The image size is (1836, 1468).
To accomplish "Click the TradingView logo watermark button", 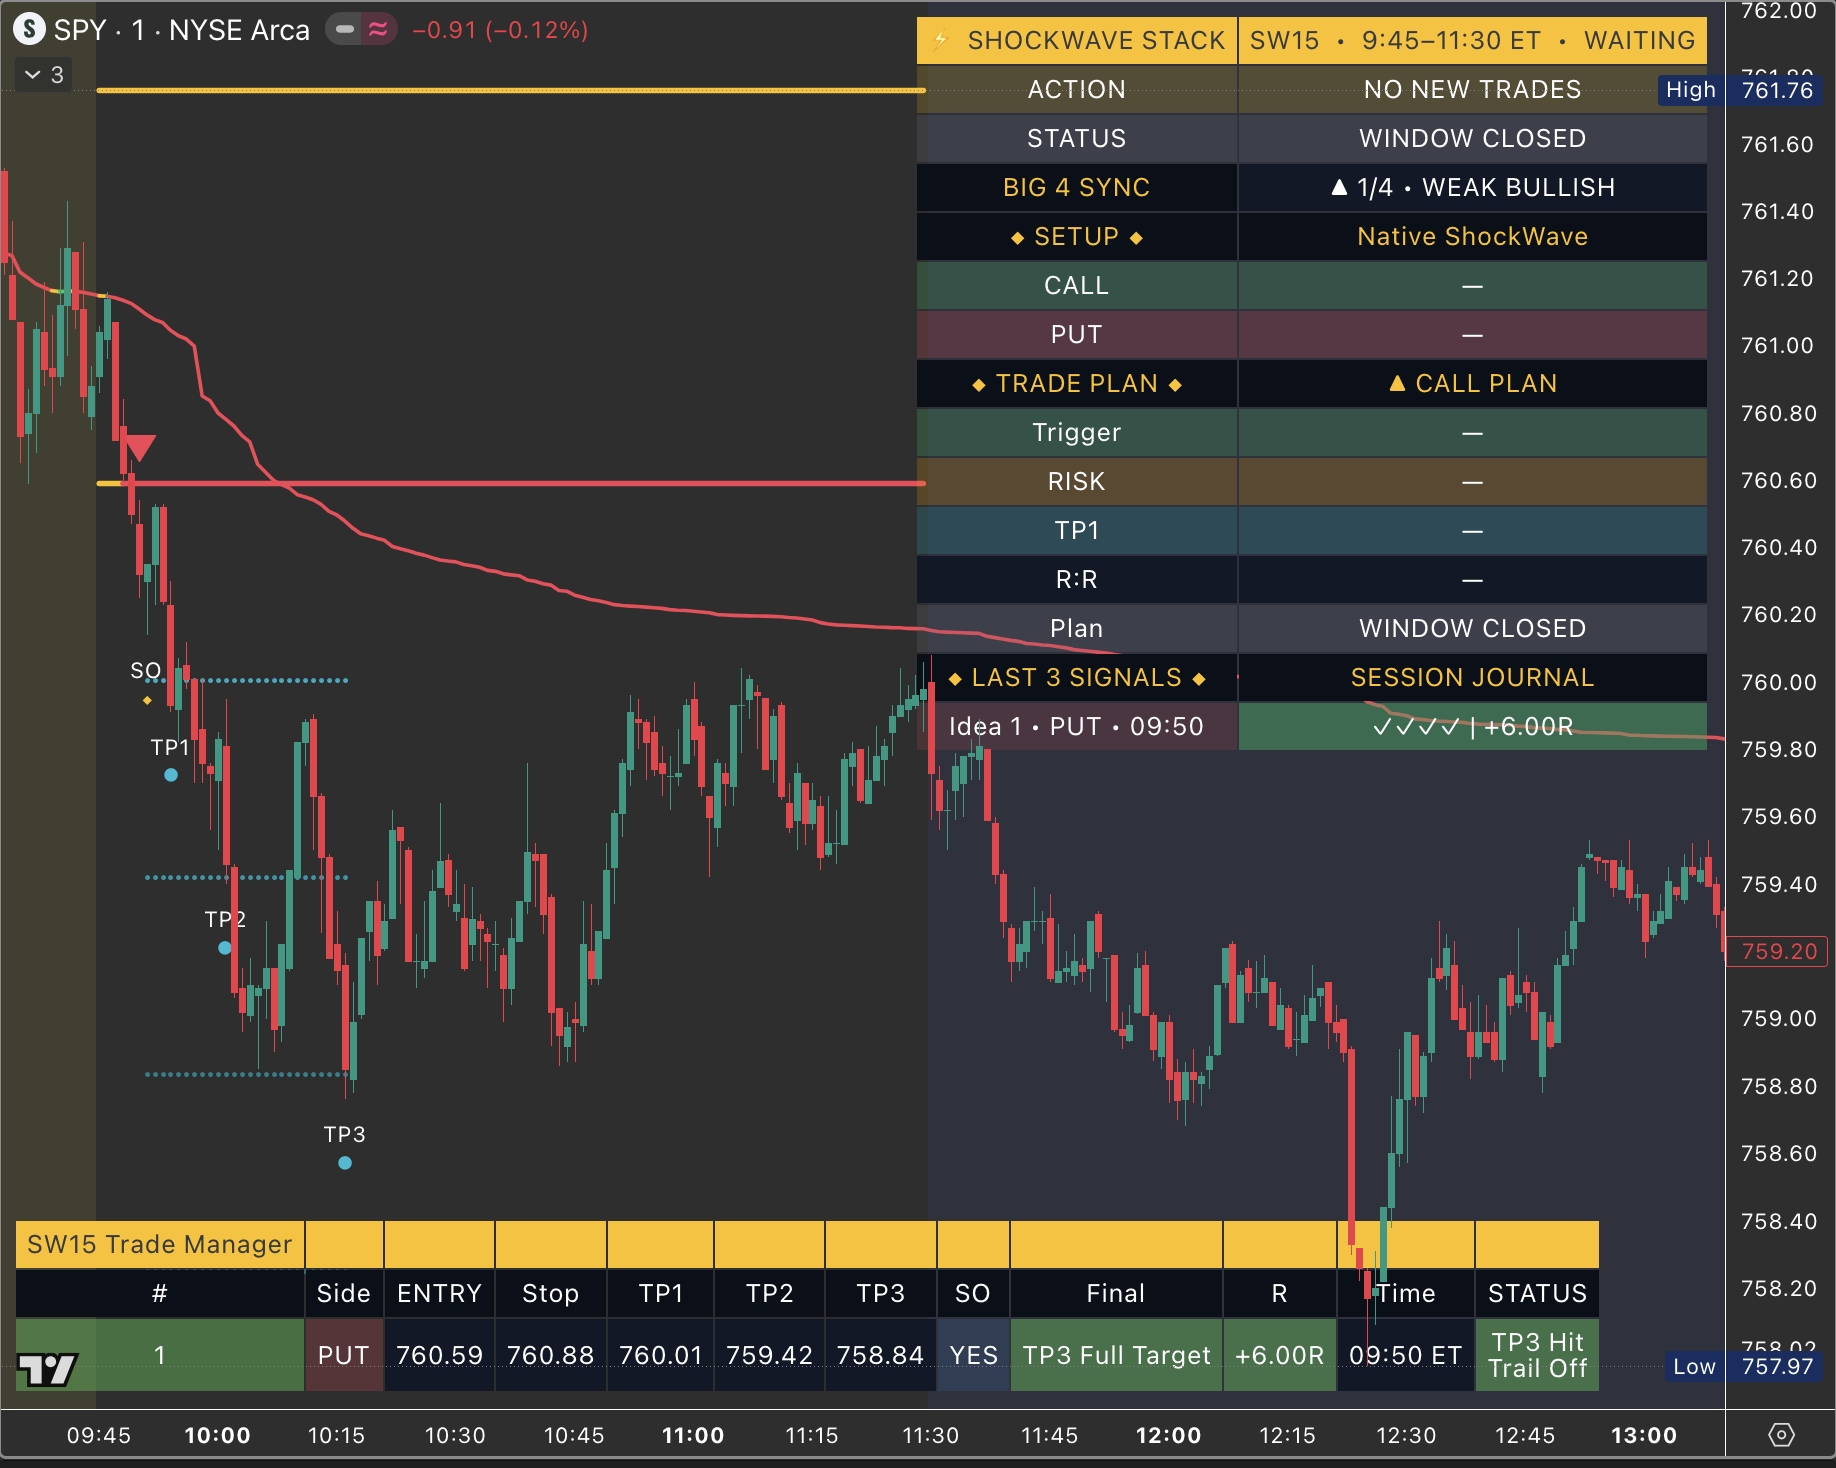I will click(x=47, y=1369).
